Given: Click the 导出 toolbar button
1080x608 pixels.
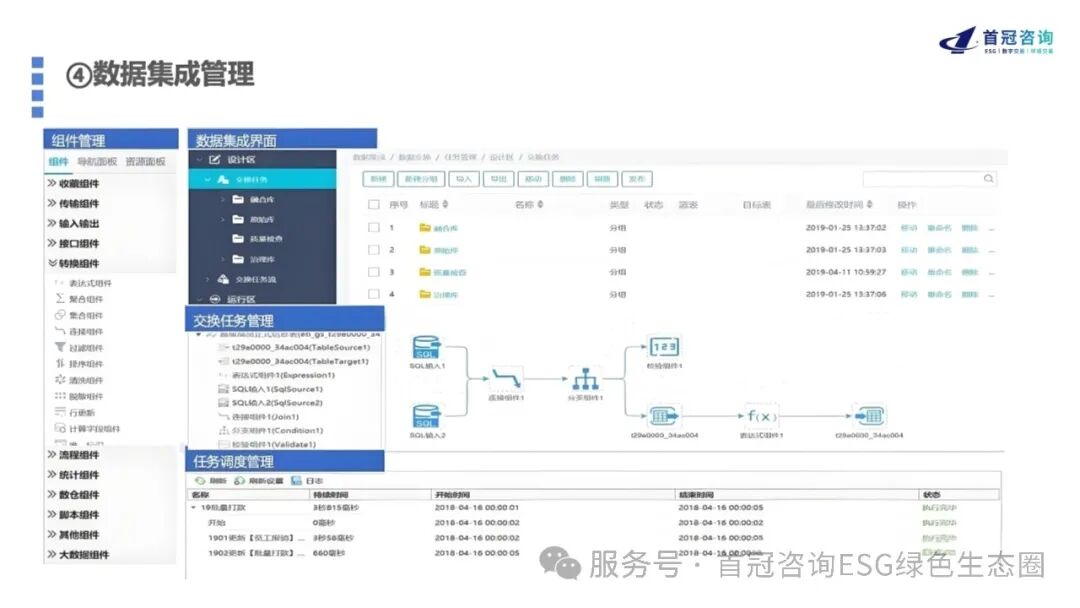Looking at the screenshot, I should point(498,179).
